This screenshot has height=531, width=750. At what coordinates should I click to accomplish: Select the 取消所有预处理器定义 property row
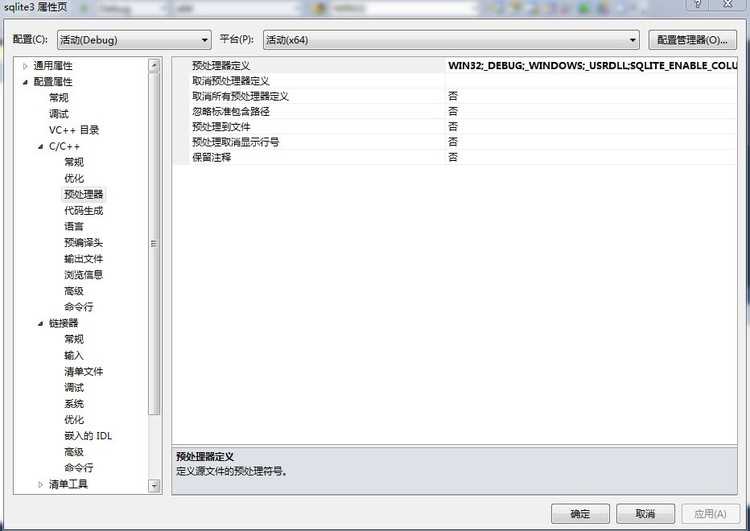tap(454, 96)
